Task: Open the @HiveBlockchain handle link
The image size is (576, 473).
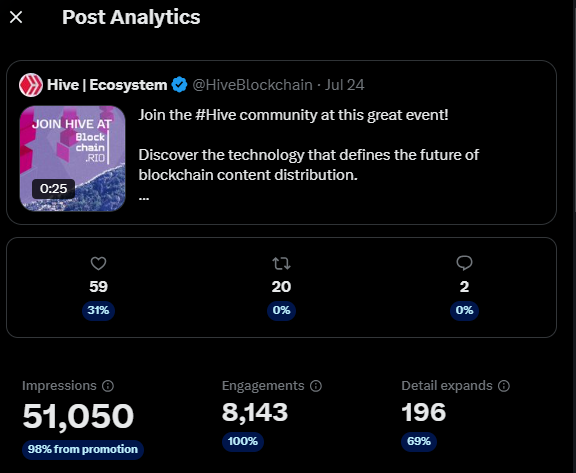Action: (x=252, y=85)
